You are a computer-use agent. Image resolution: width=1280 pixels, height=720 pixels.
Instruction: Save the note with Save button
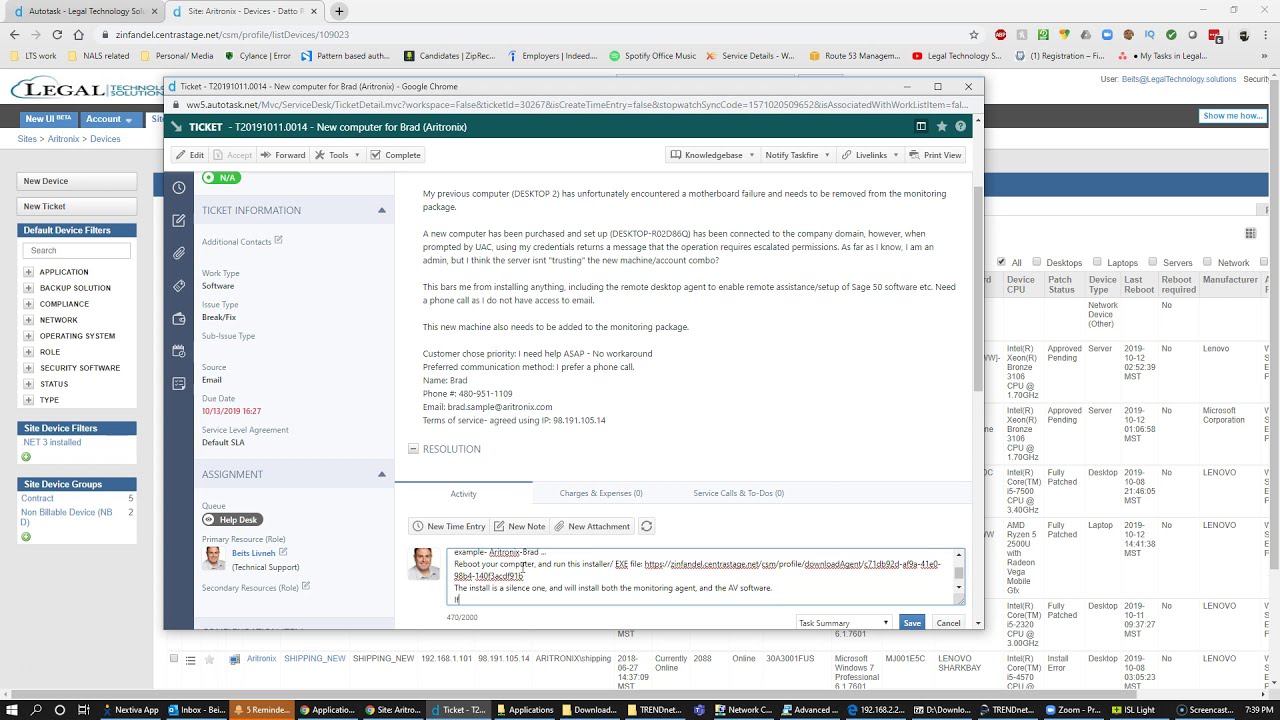[x=912, y=623]
